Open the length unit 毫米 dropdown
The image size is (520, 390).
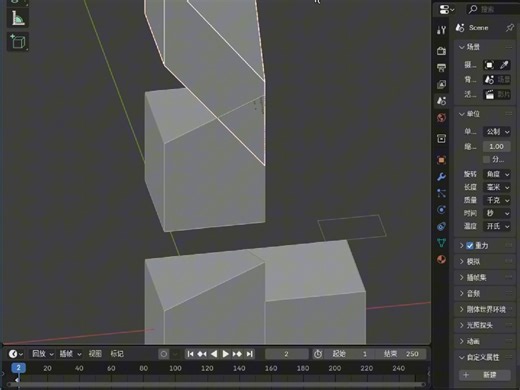[497, 187]
